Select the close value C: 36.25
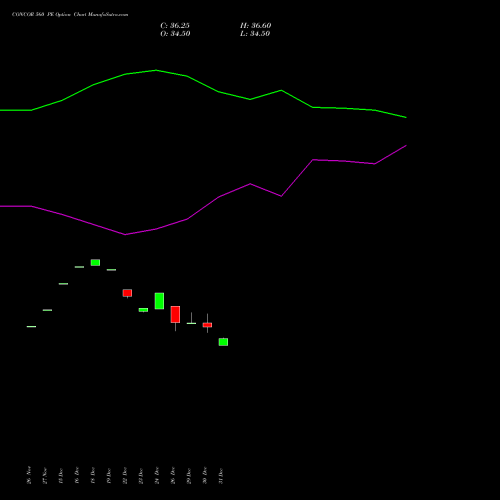This screenshot has width=500, height=500. [175, 26]
